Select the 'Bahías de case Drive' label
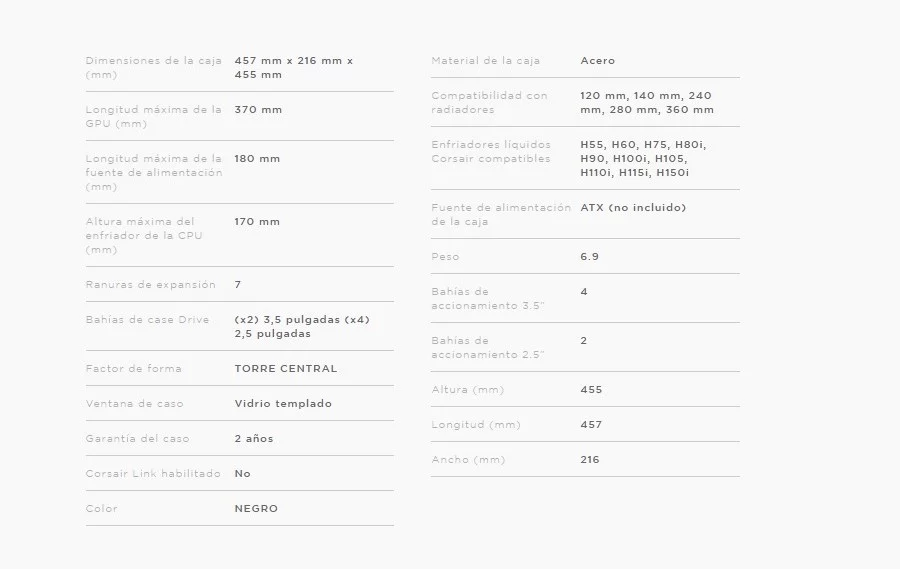The image size is (900, 569). 147,319
